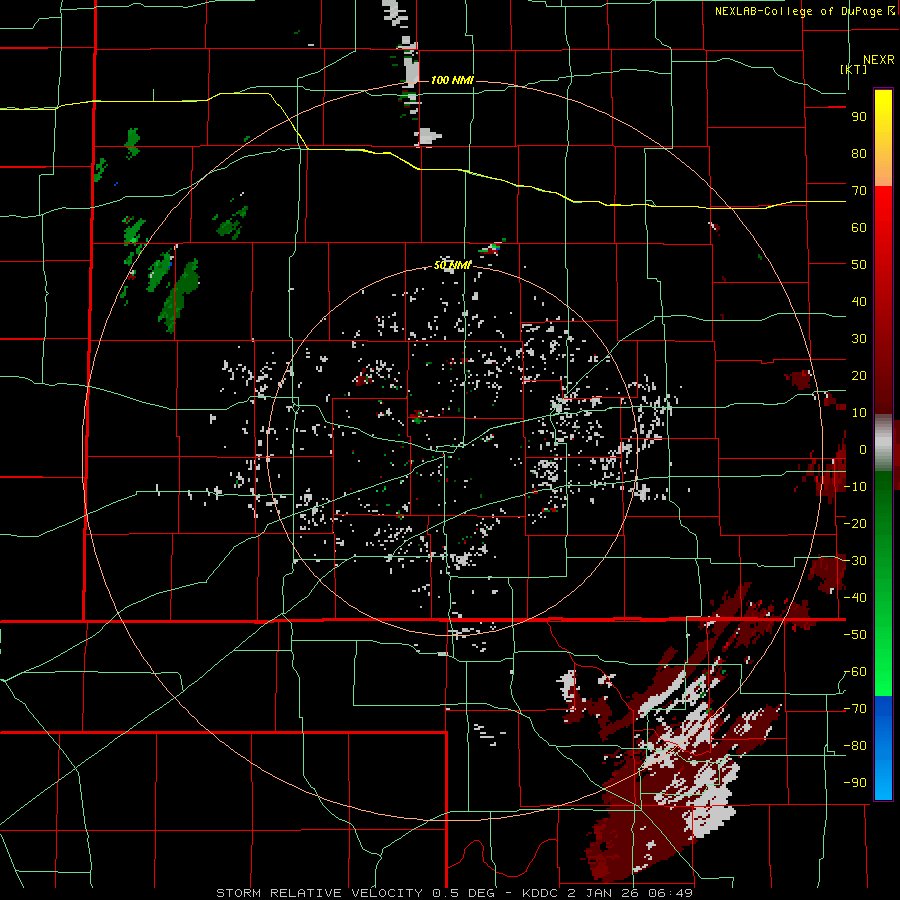Image resolution: width=900 pixels, height=900 pixels.
Task: Click the positive 40 value on velocity scale
Action: pos(859,302)
